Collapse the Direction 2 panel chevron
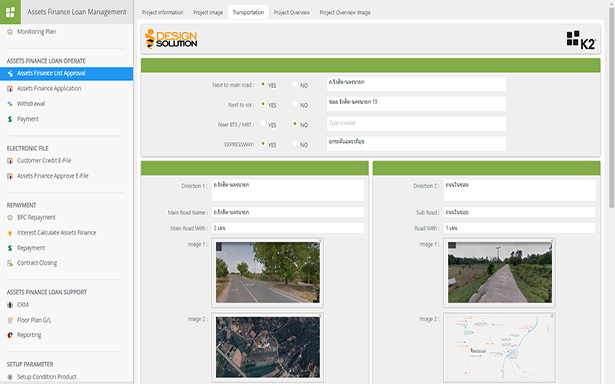Image resolution: width=615 pixels, height=384 pixels. 591,168
